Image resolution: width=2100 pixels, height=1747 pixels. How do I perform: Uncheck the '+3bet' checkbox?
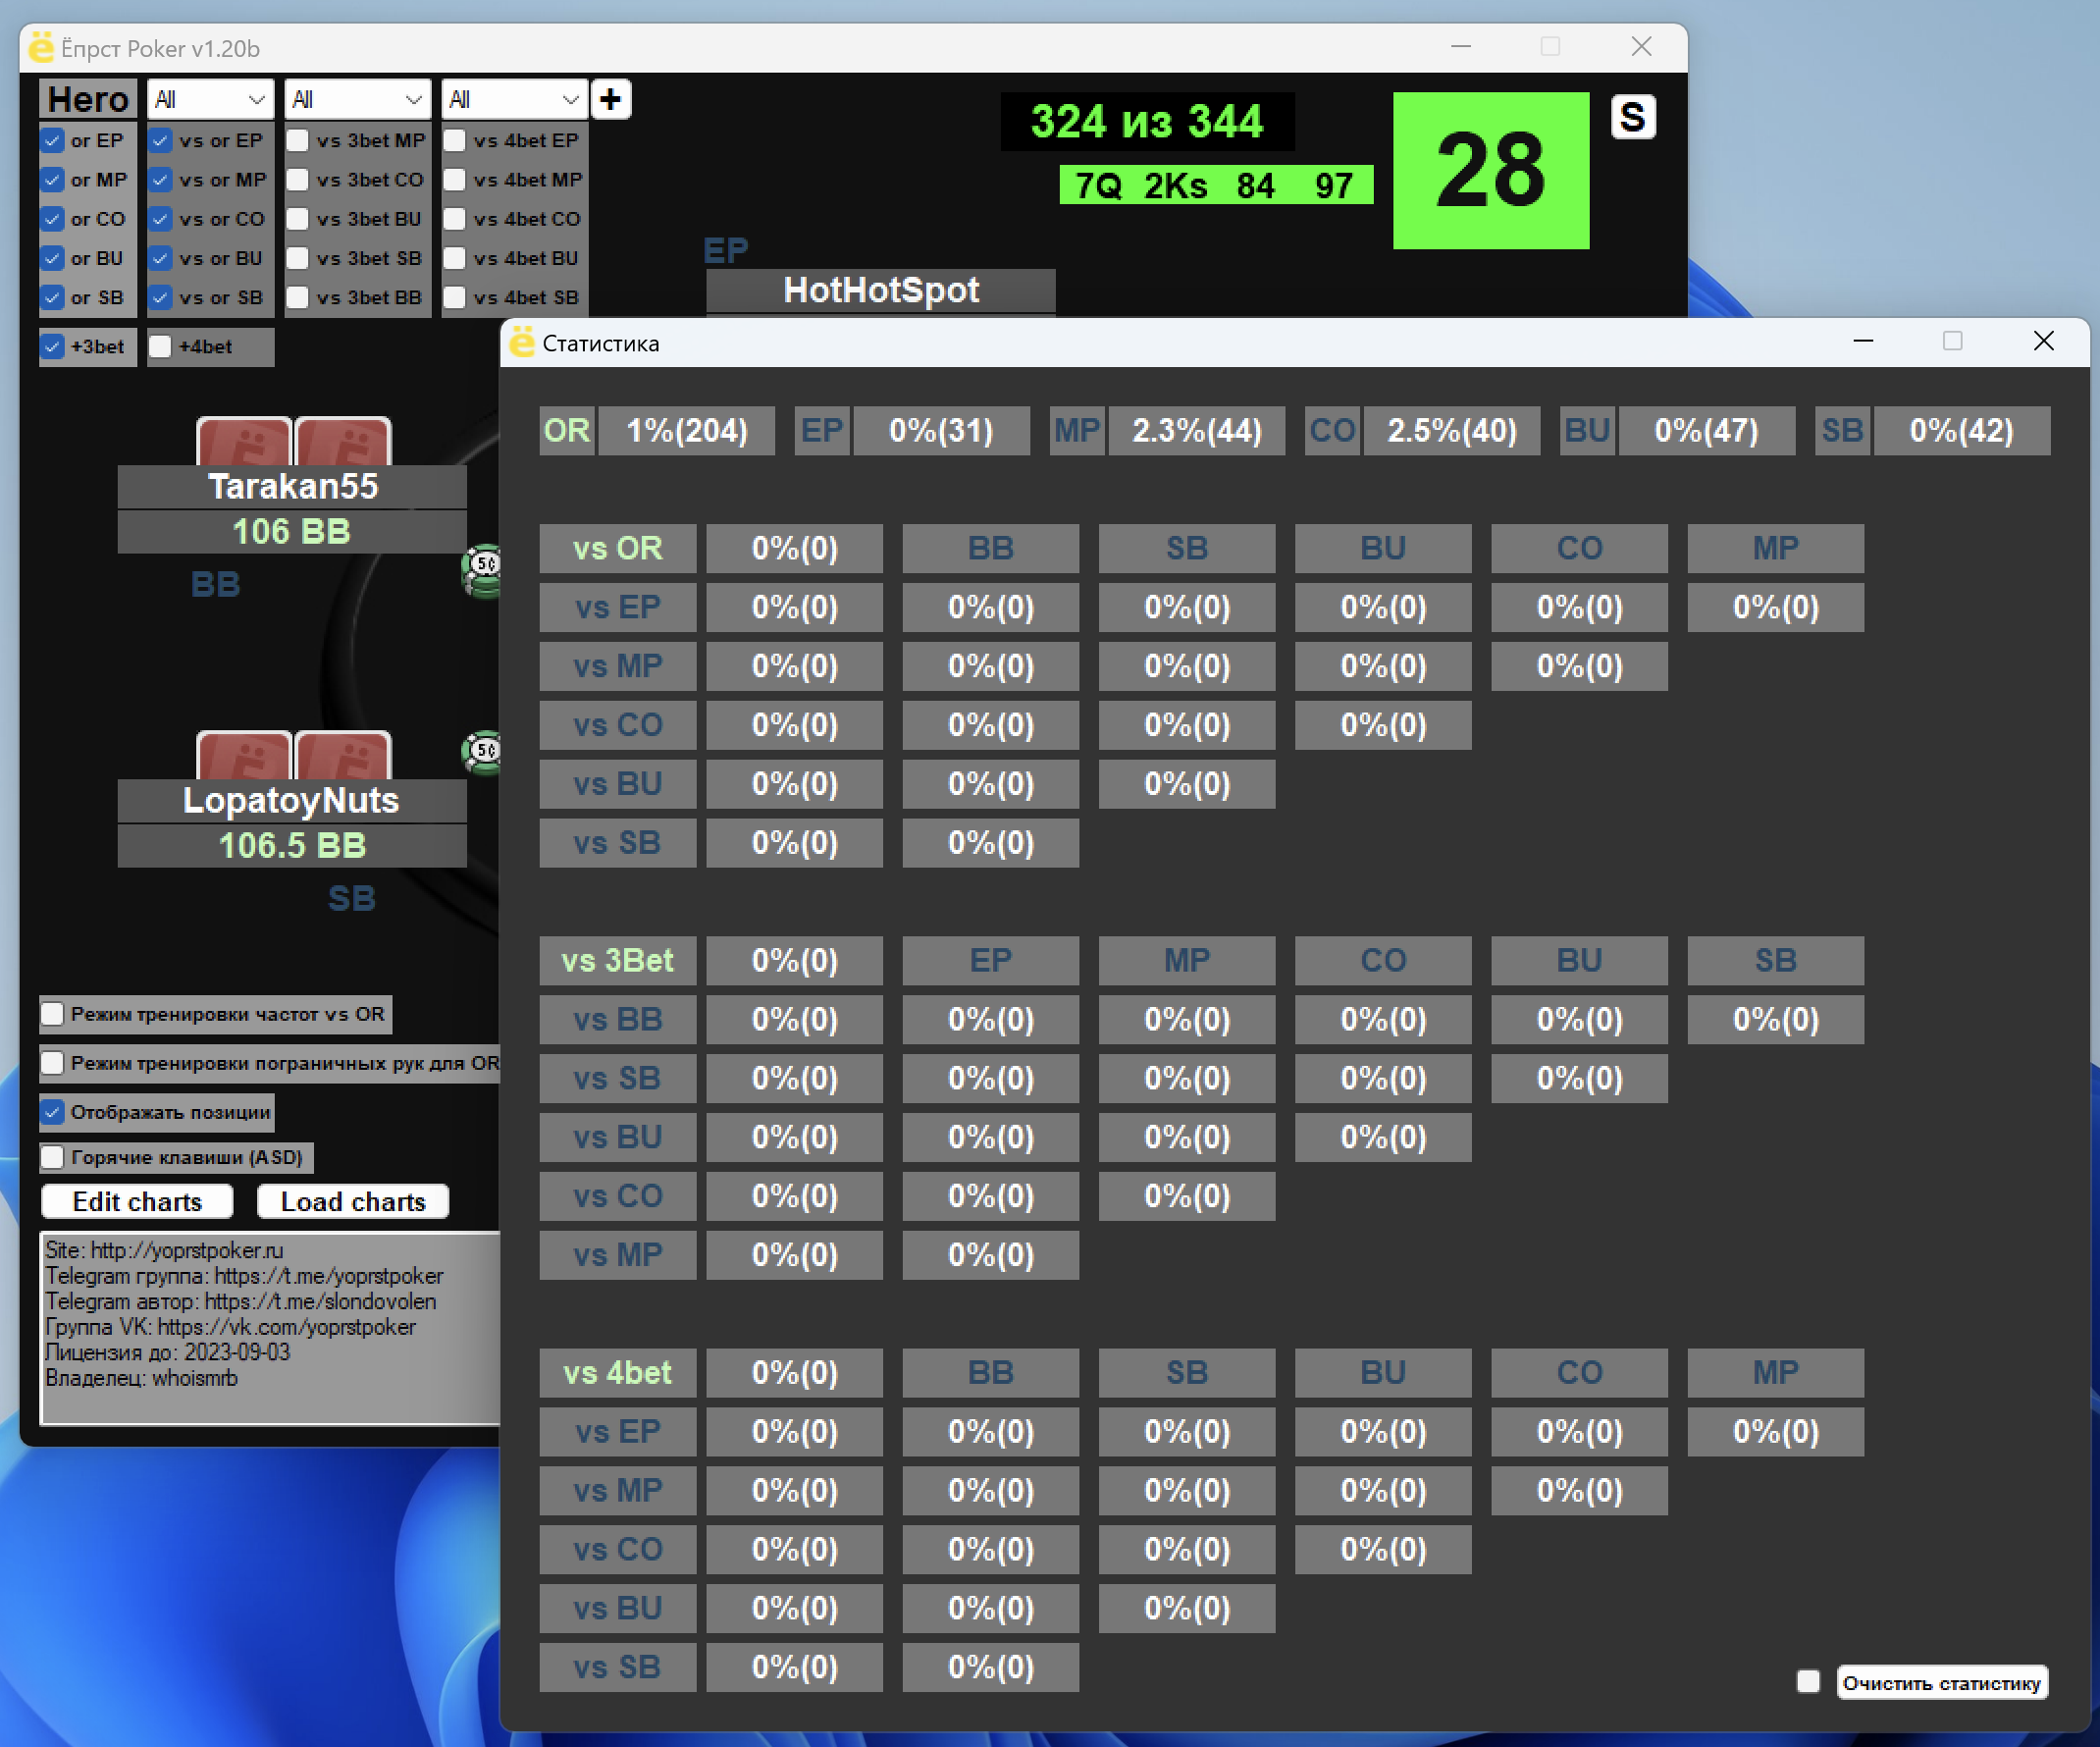(53, 346)
